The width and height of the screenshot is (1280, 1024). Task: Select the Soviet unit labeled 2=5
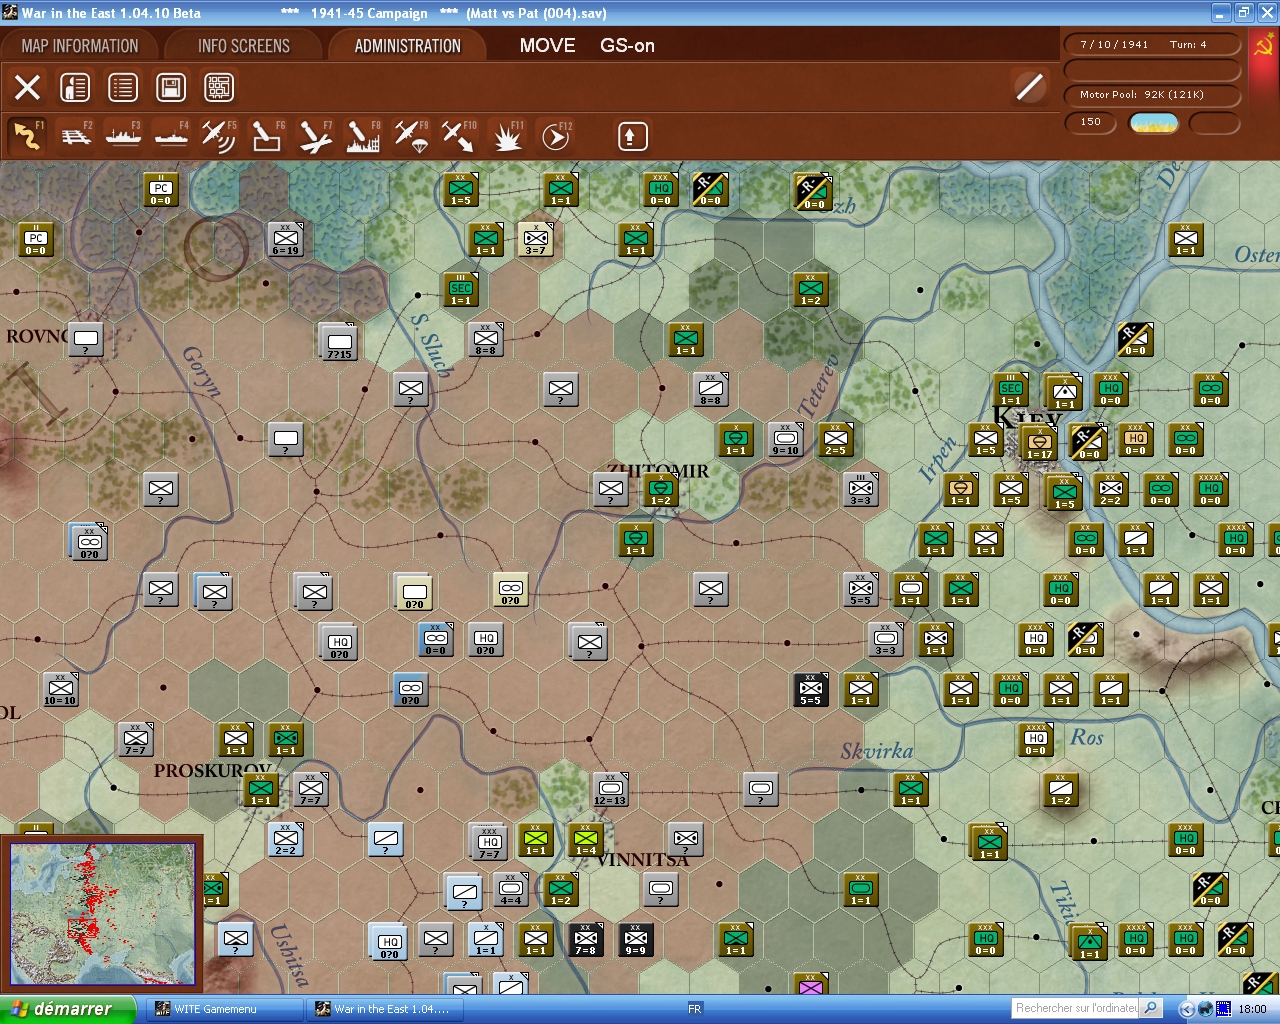836,439
